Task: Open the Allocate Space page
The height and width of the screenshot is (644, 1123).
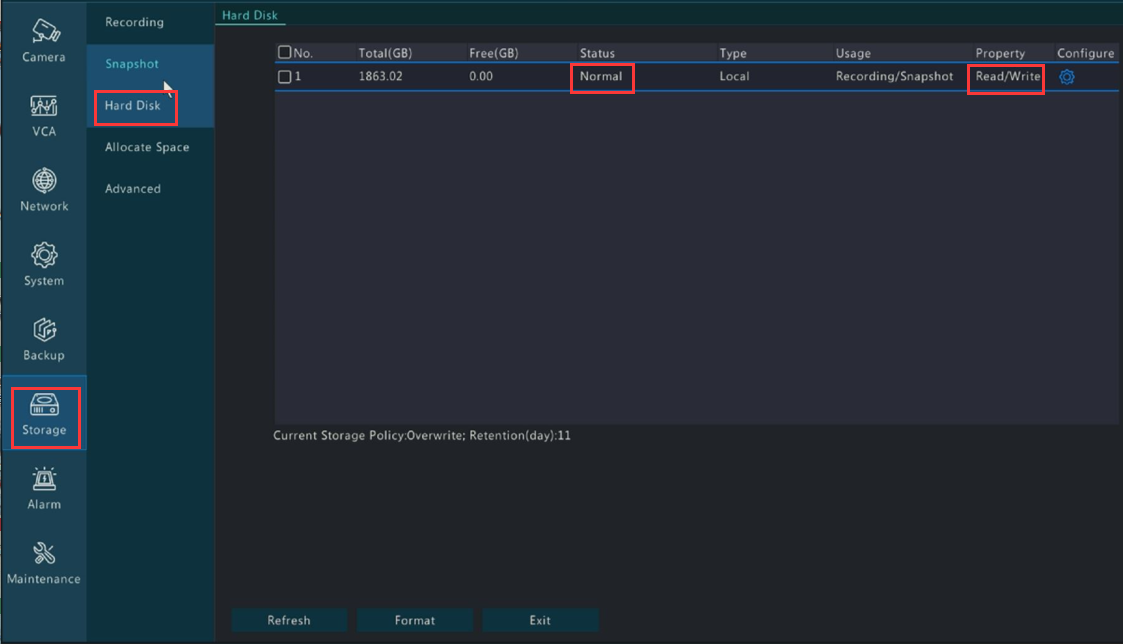Action: coord(147,147)
